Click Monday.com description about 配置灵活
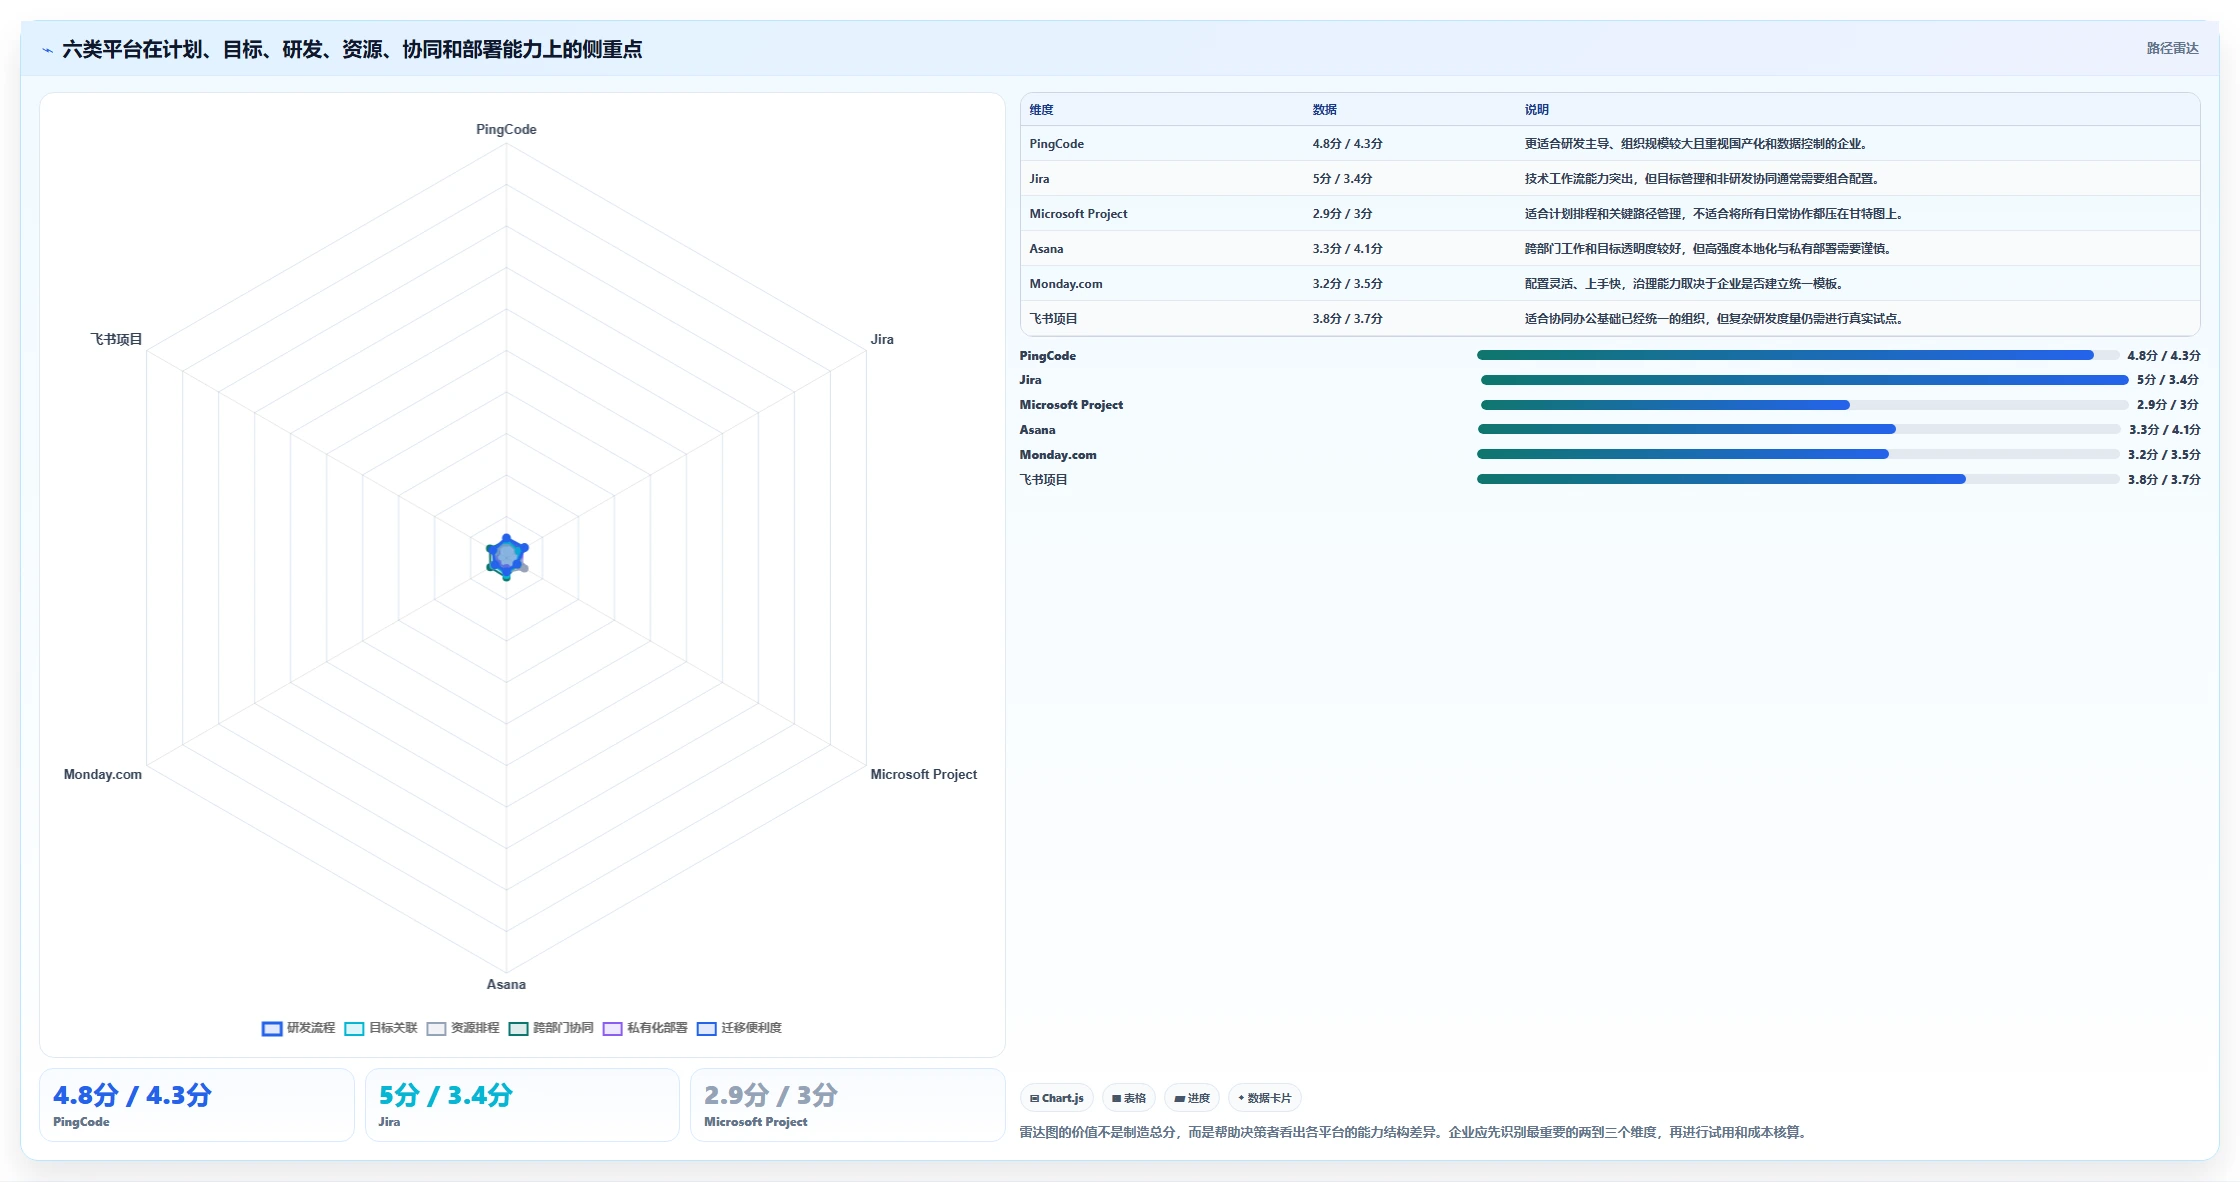The width and height of the screenshot is (2240, 1182). (1686, 284)
